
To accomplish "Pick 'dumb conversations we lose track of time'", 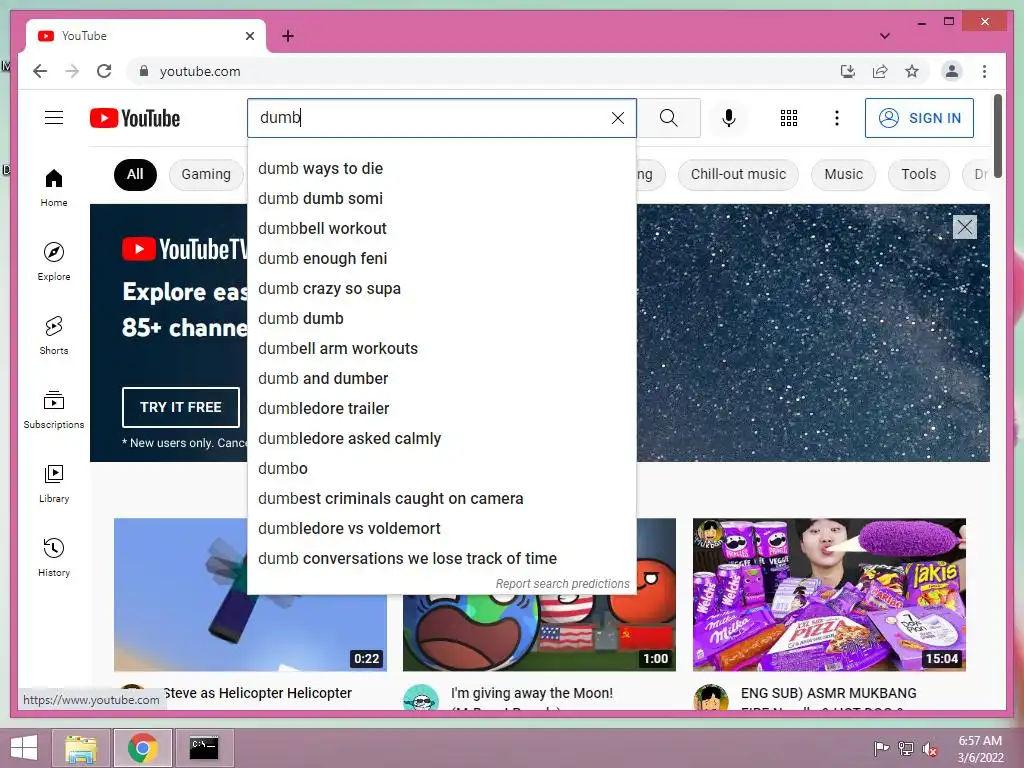I will 441,559.
